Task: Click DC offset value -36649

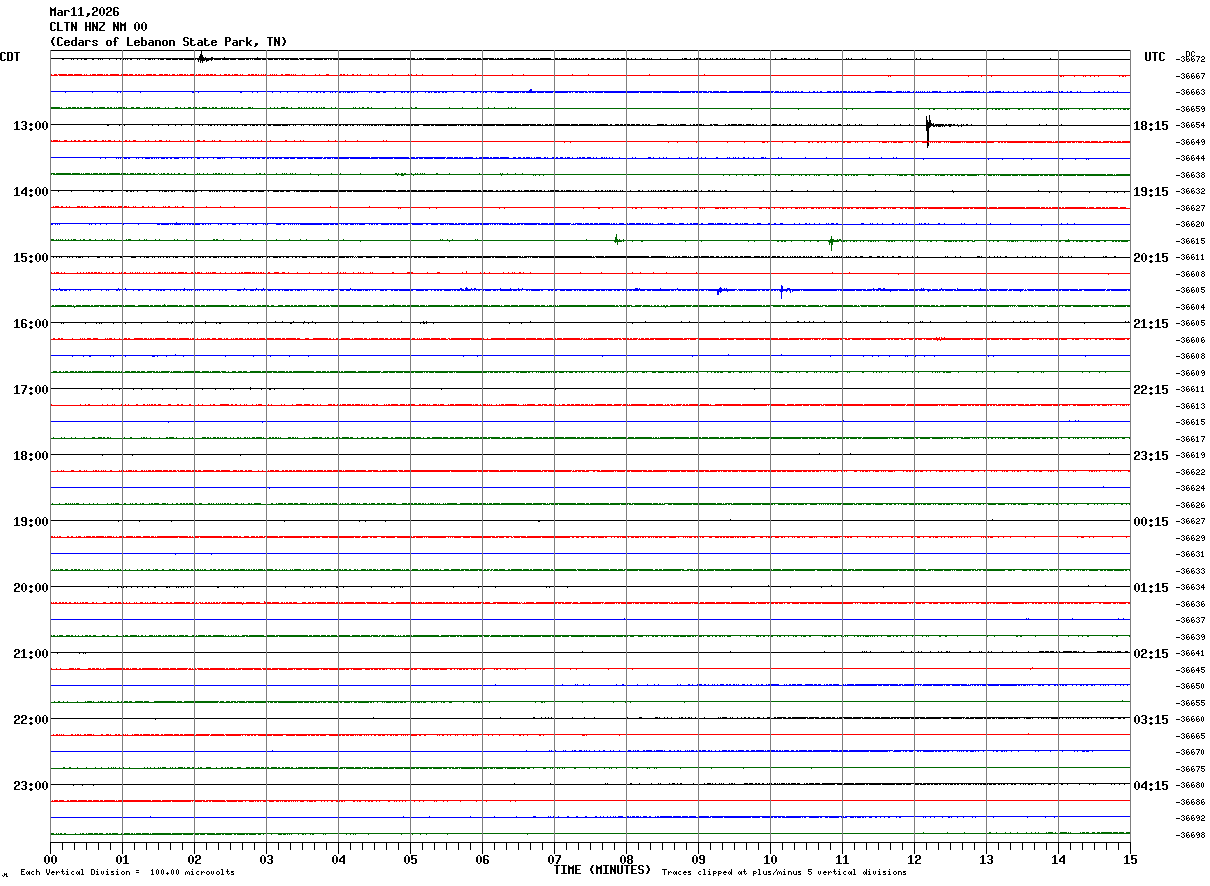Action: pyautogui.click(x=1191, y=142)
